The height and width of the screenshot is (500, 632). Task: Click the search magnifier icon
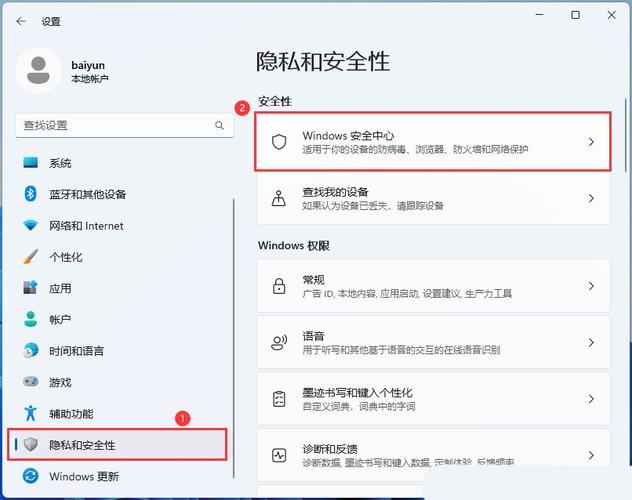coord(219,125)
